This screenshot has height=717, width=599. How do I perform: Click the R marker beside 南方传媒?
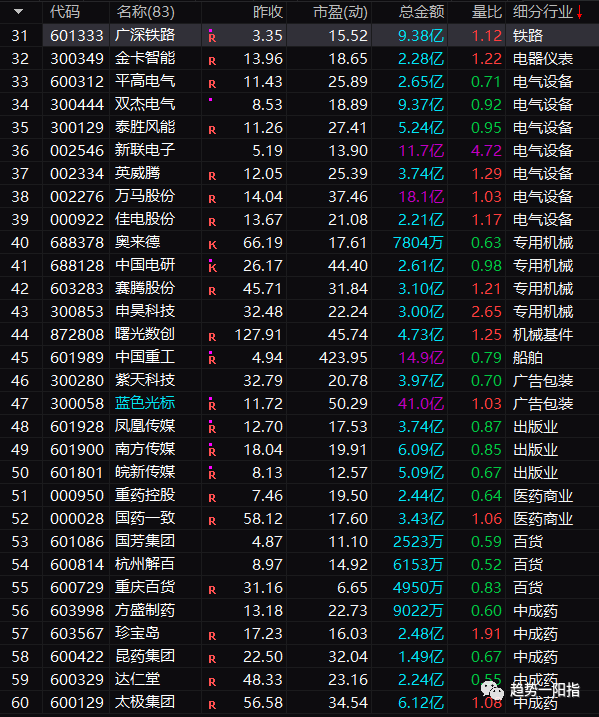tap(212, 452)
